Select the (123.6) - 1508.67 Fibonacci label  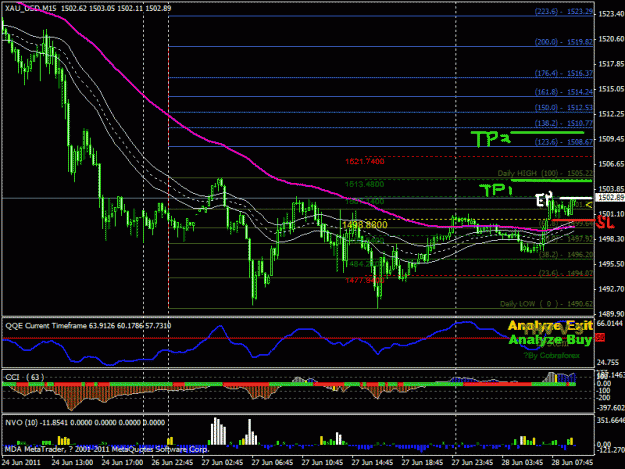point(564,142)
